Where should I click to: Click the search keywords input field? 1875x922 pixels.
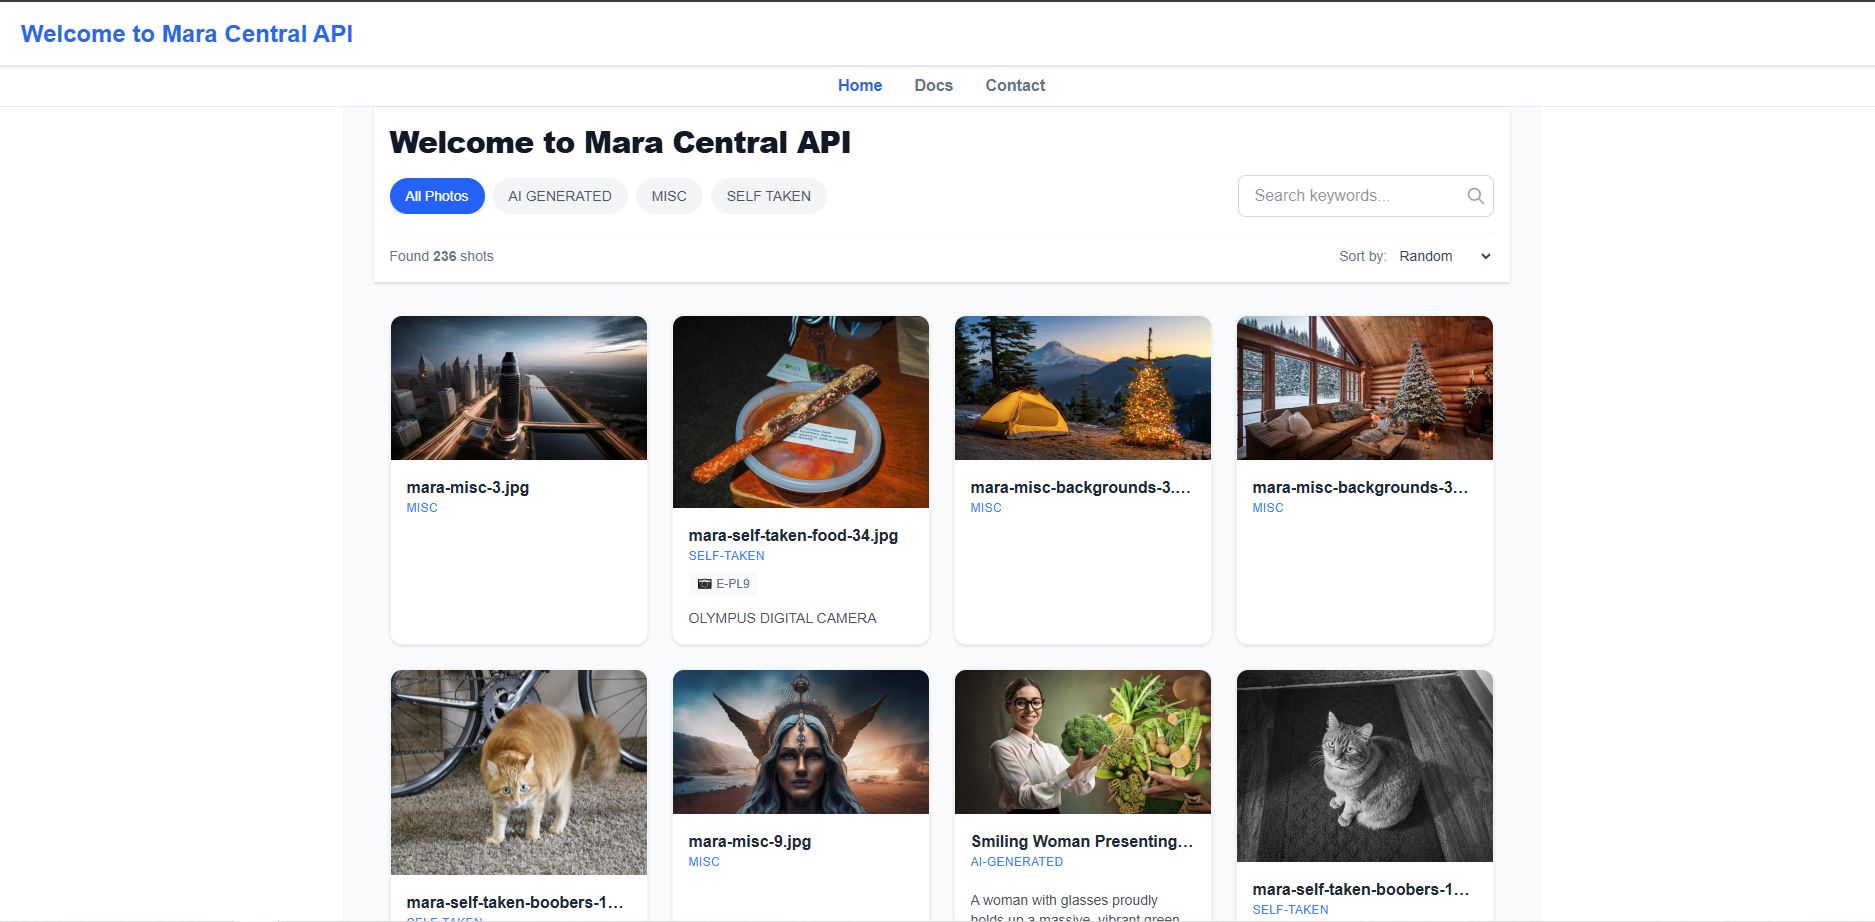[x=1350, y=195]
